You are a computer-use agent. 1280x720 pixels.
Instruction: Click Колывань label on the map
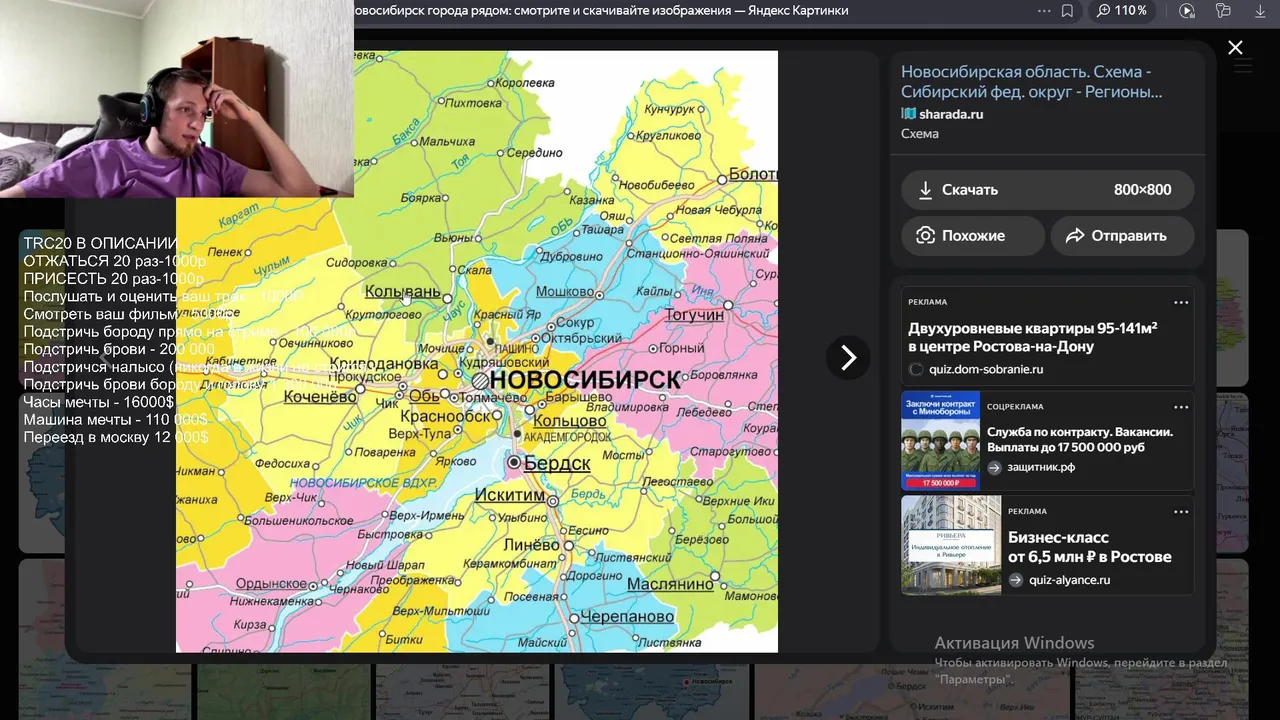402,291
